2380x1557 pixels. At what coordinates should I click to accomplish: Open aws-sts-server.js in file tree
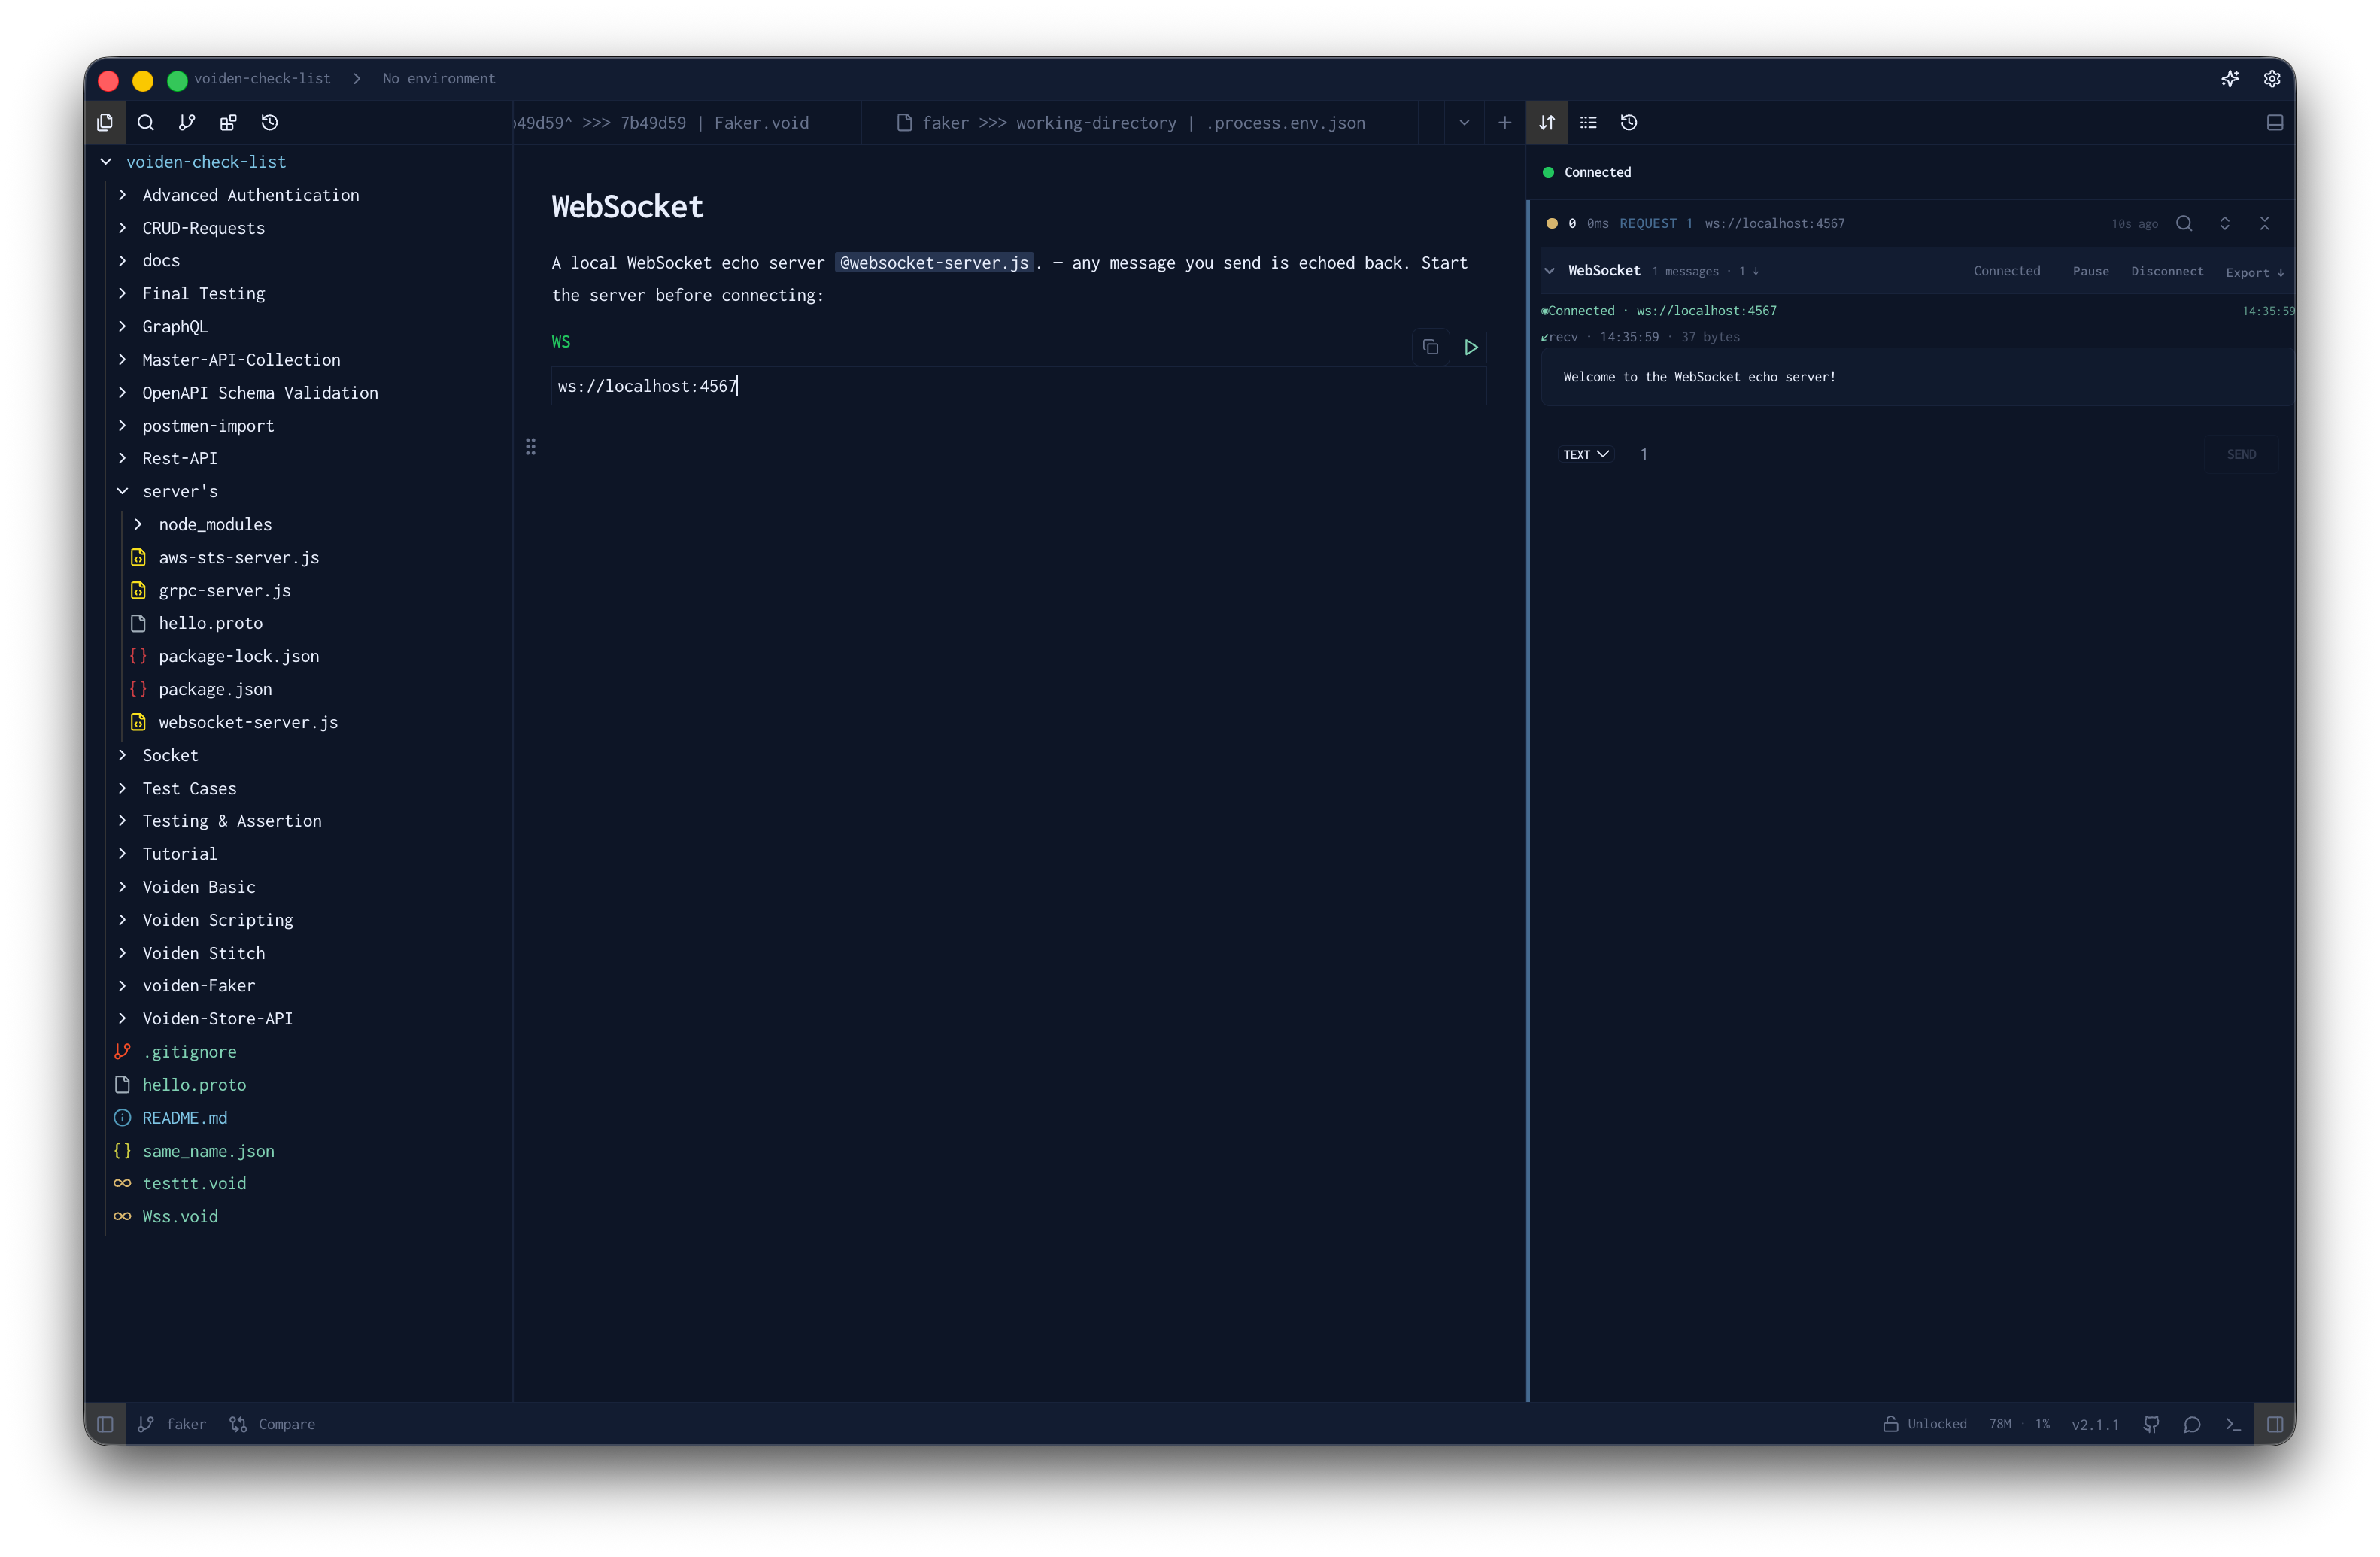pyautogui.click(x=238, y=558)
